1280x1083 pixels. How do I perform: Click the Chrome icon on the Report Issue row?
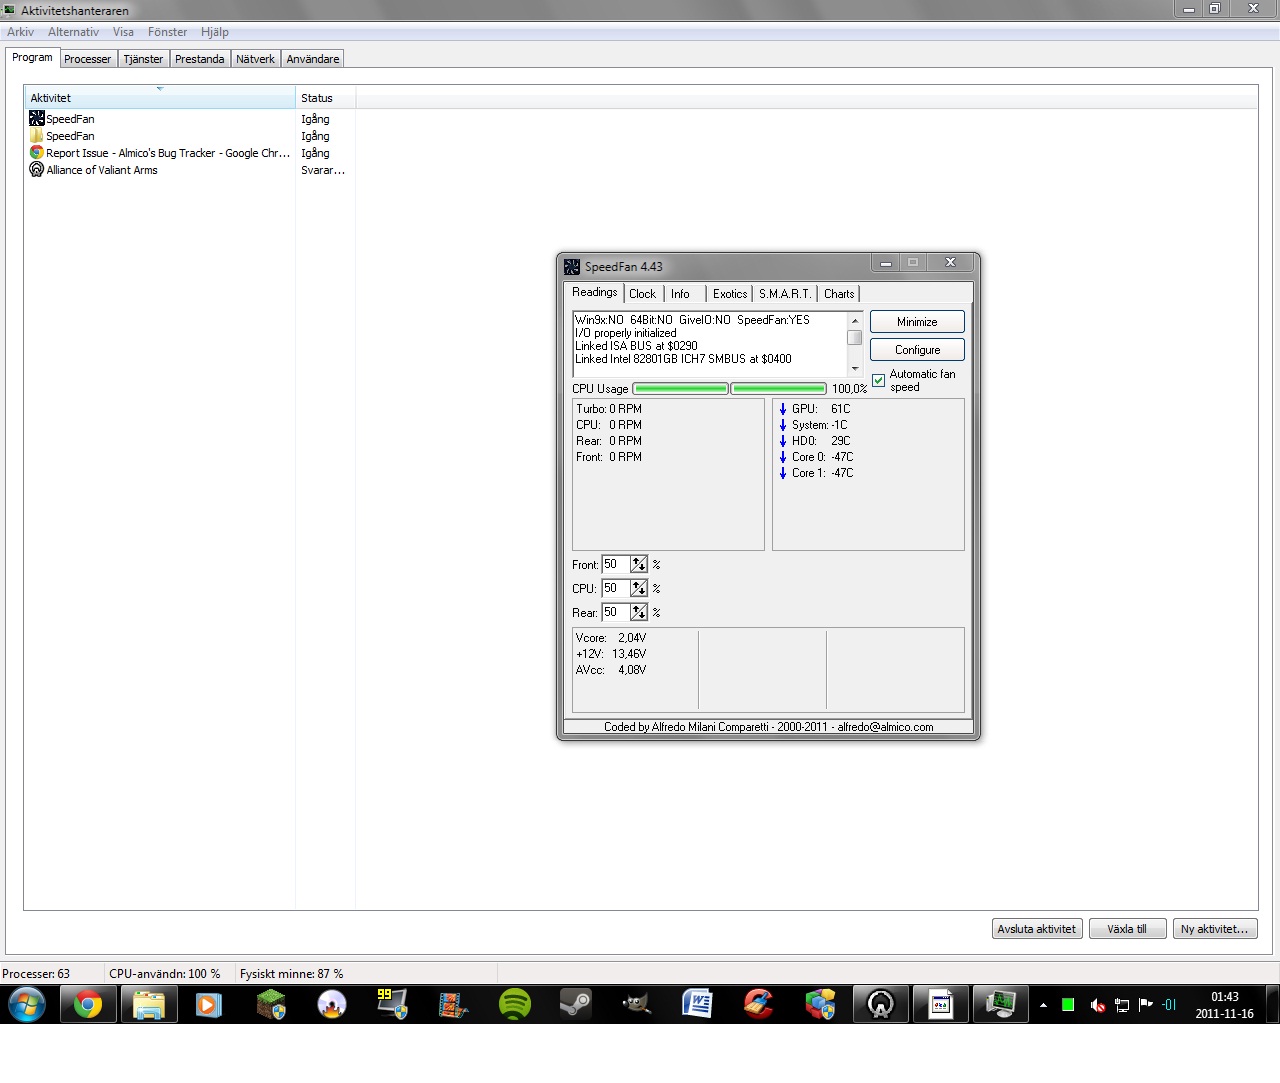(x=37, y=152)
